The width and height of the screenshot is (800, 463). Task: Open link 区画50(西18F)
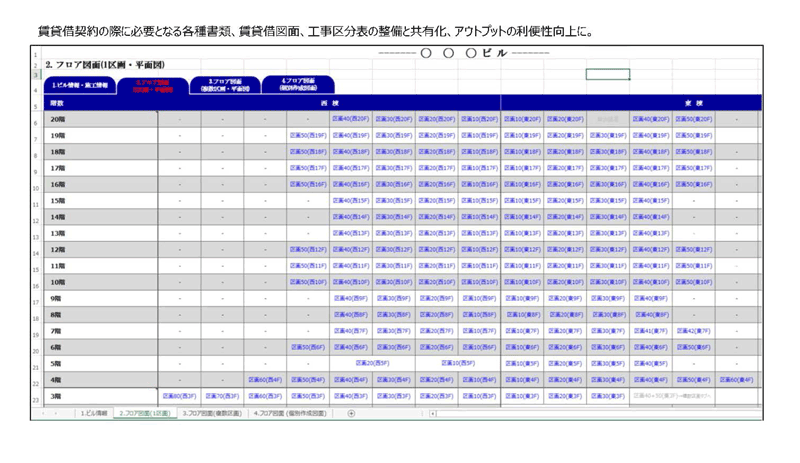[x=308, y=152]
